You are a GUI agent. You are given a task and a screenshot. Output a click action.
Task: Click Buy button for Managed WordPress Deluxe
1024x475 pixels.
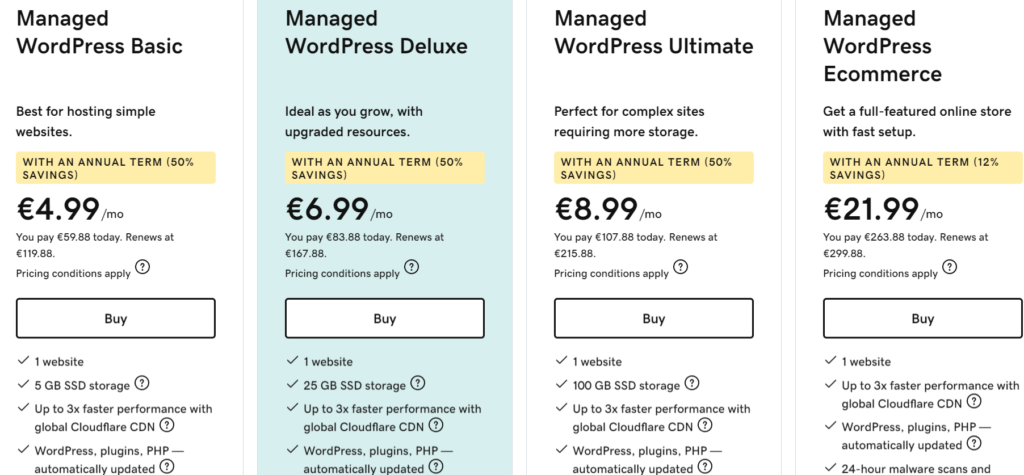pyautogui.click(x=385, y=318)
